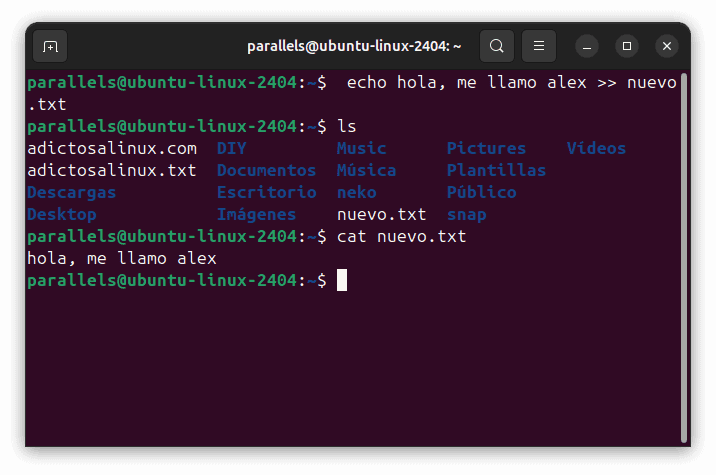
Task: Click the 'cat nuevo.txt' command text
Action: [x=401, y=237]
